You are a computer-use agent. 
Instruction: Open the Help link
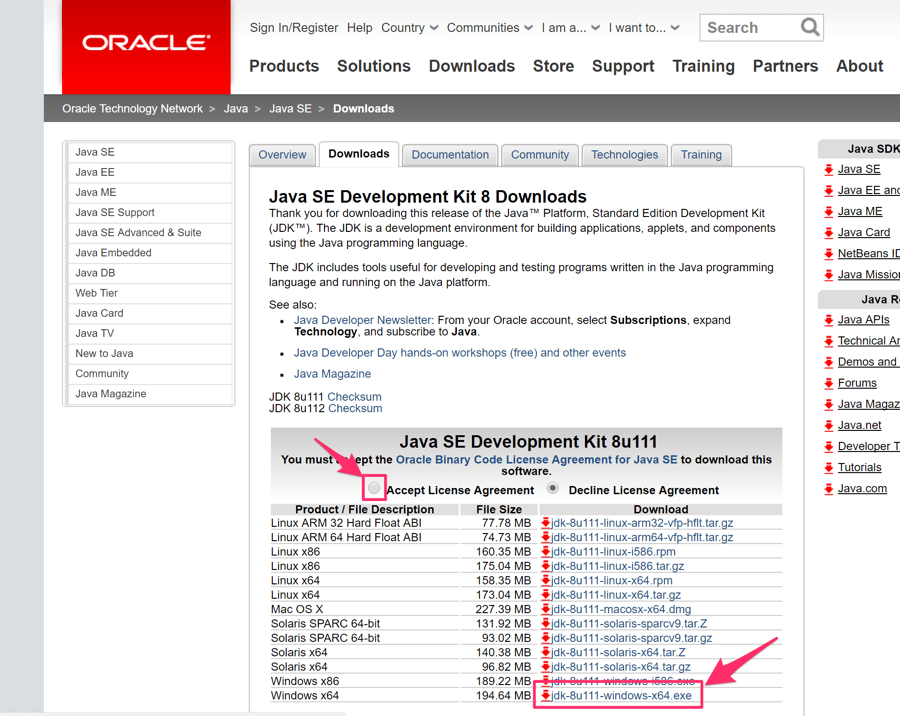pos(359,28)
